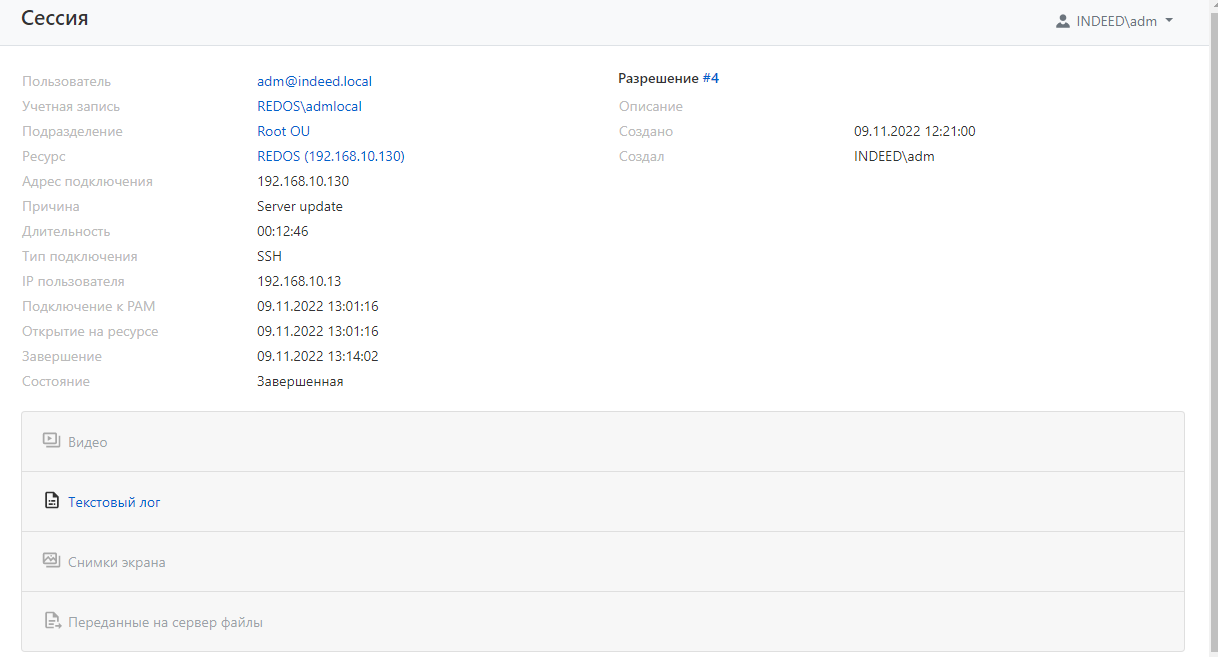Go to the Root OU division
Screen dimensions: 1218x657
[283, 131]
